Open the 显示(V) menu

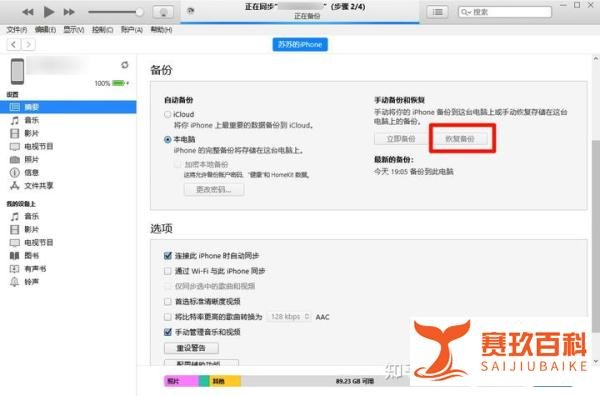click(73, 29)
